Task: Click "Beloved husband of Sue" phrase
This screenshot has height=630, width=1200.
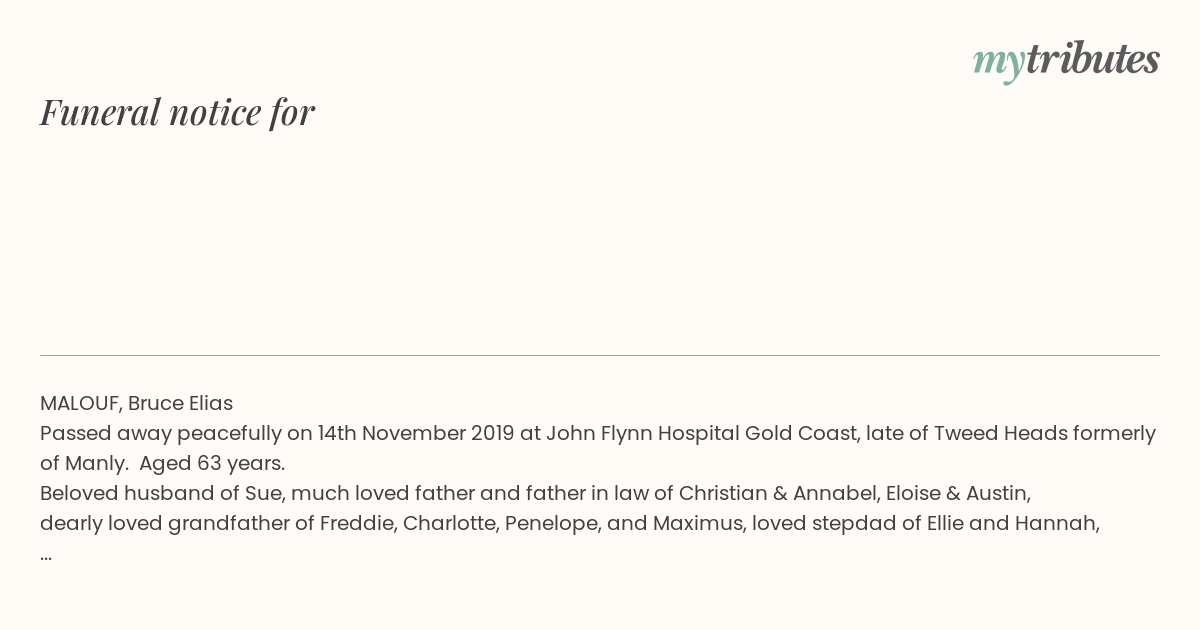Action: [160, 493]
